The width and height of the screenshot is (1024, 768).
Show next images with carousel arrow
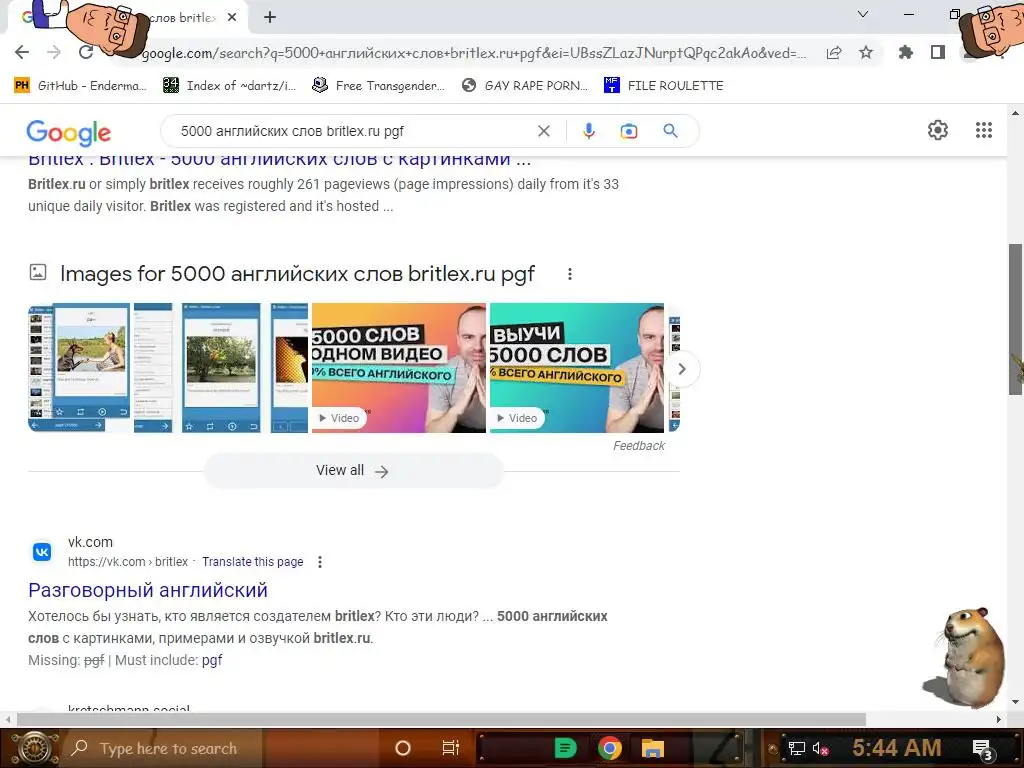[x=682, y=369]
